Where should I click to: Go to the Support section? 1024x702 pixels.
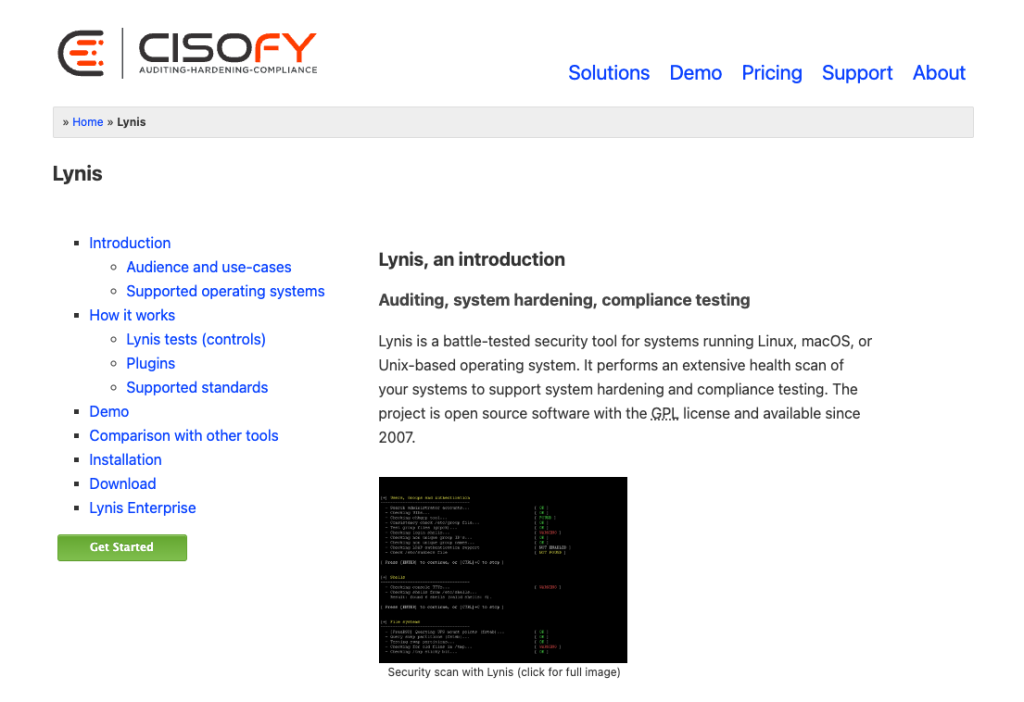(857, 73)
